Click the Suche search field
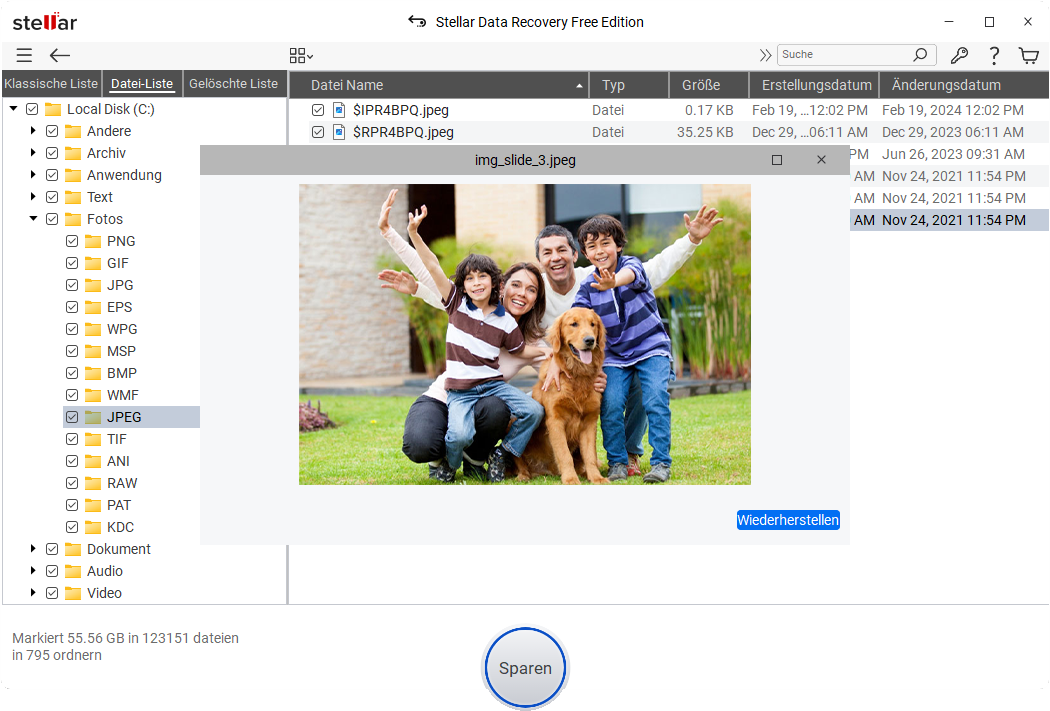 [x=842, y=55]
